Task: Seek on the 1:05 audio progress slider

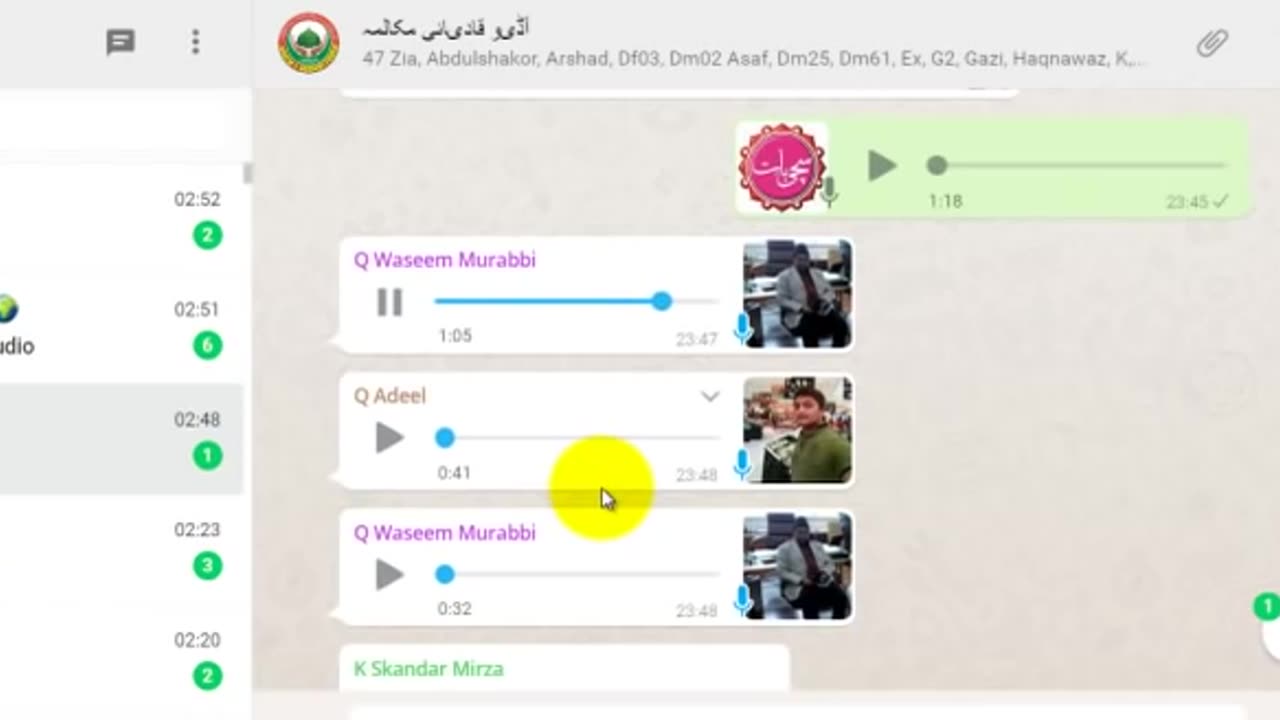Action: coord(576,301)
